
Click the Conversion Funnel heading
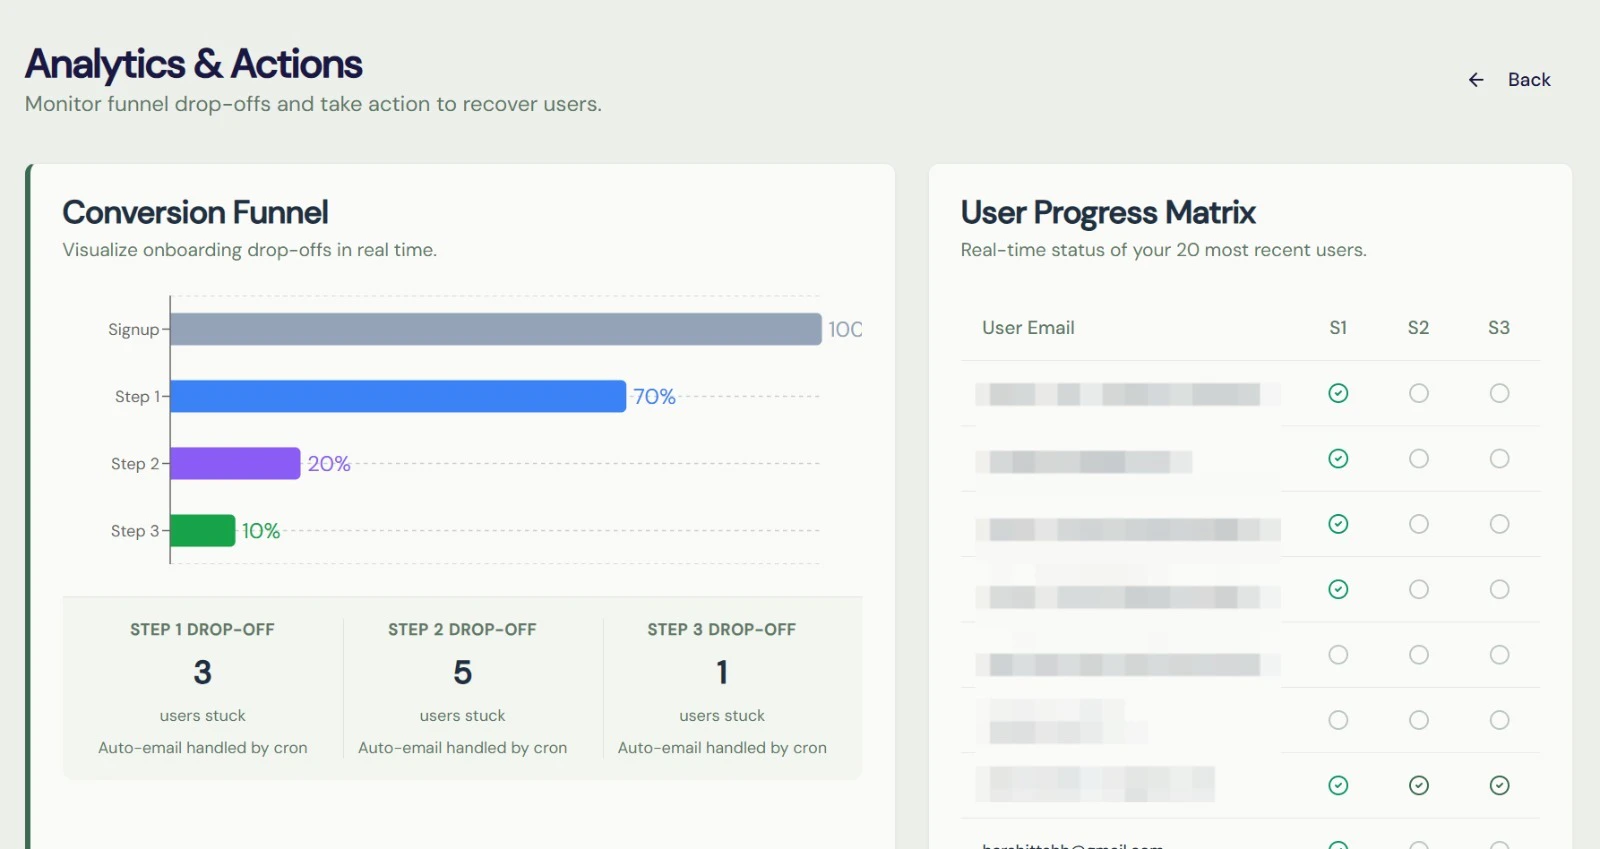[x=195, y=212]
